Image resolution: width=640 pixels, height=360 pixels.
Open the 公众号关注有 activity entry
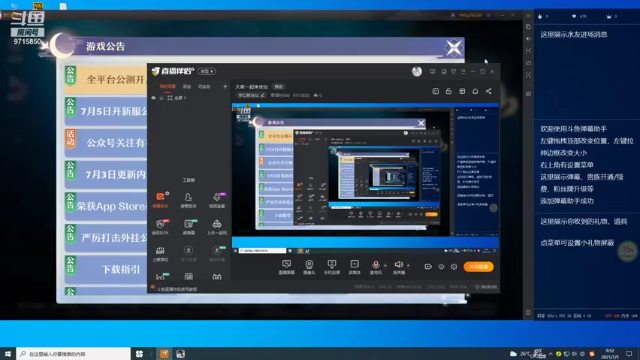(x=106, y=143)
